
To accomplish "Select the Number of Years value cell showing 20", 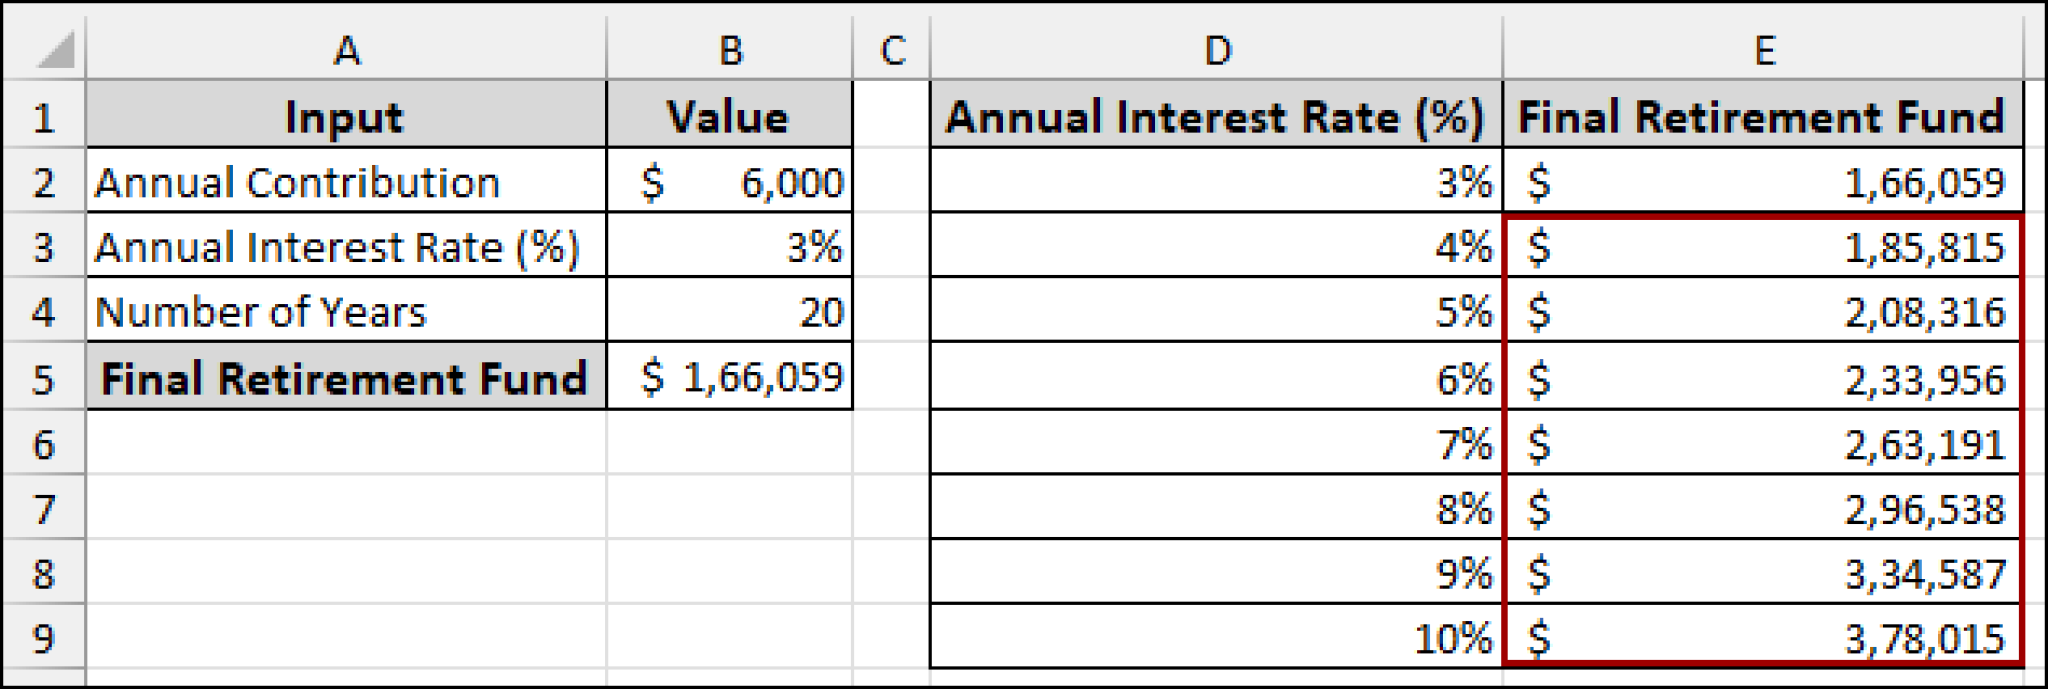I will point(730,314).
